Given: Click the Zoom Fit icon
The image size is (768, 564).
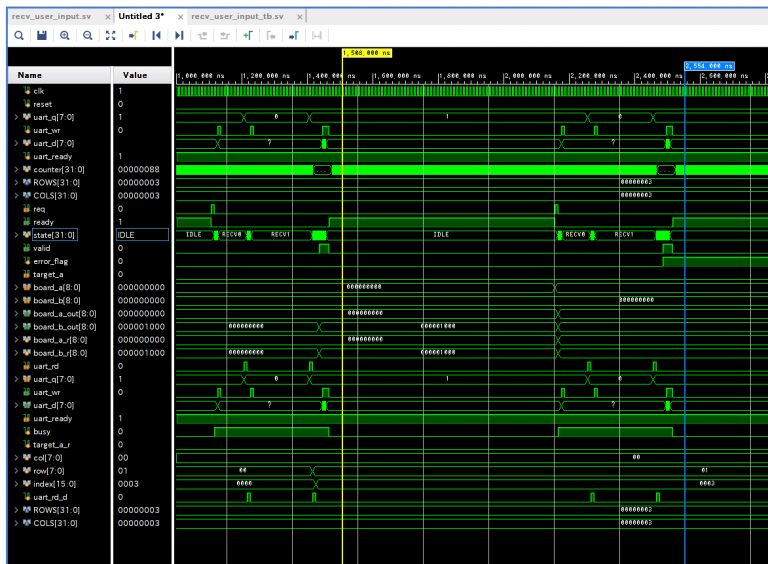Looking at the screenshot, I should click(111, 35).
